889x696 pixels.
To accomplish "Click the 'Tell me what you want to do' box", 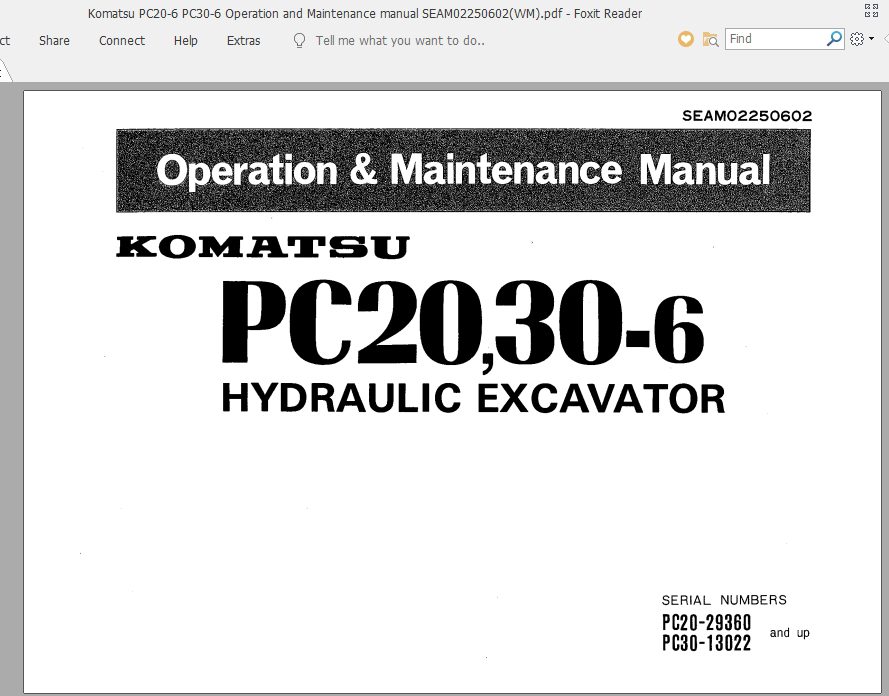I will click(400, 41).
